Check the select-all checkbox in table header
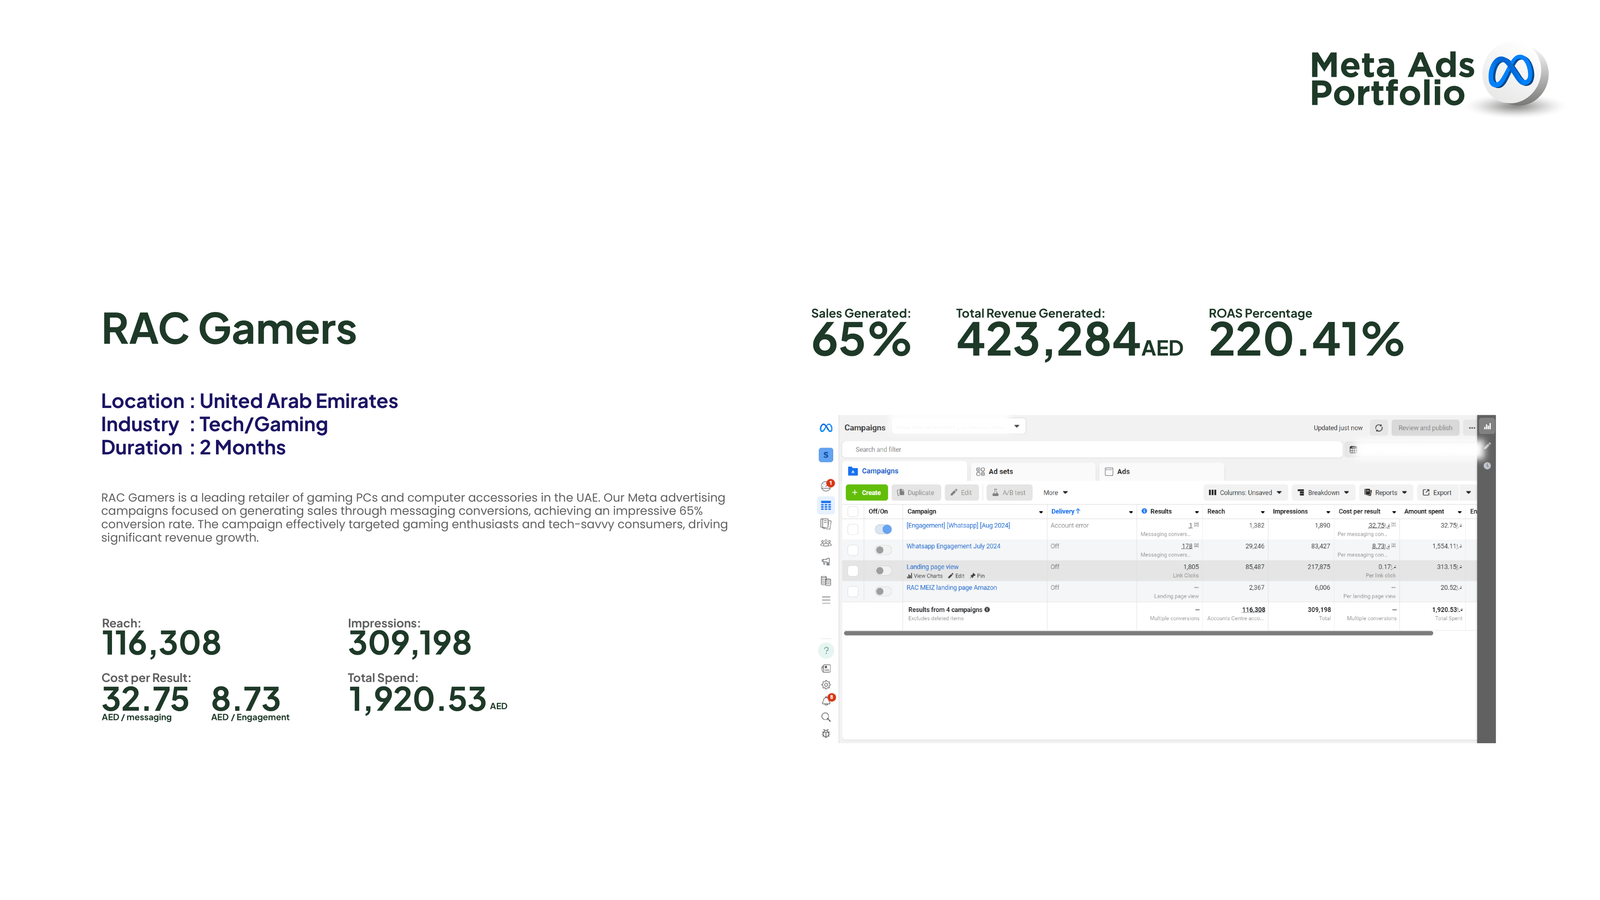 (x=853, y=512)
